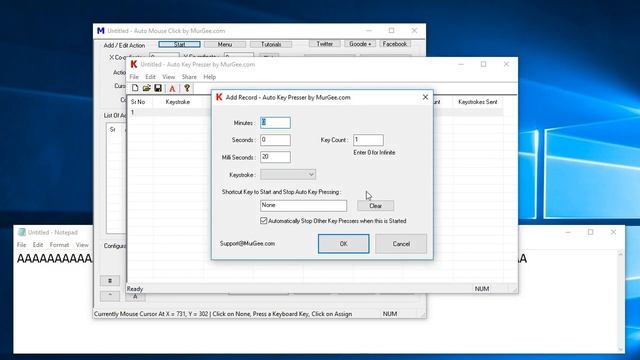Click Support@MurGee.com text in dialog
The width and height of the screenshot is (640, 360).
pyautogui.click(x=247, y=243)
